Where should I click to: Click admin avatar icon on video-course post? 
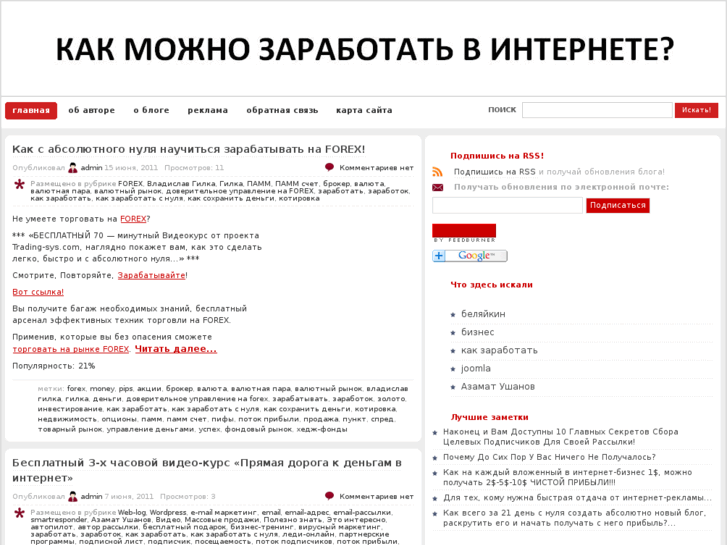(x=73, y=496)
